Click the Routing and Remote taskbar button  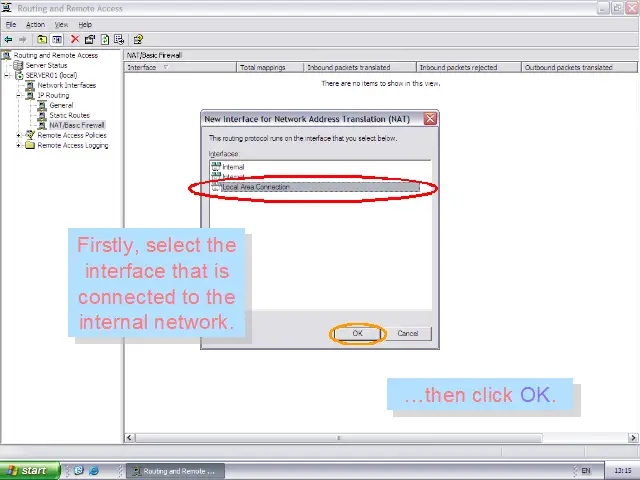pyautogui.click(x=176, y=471)
